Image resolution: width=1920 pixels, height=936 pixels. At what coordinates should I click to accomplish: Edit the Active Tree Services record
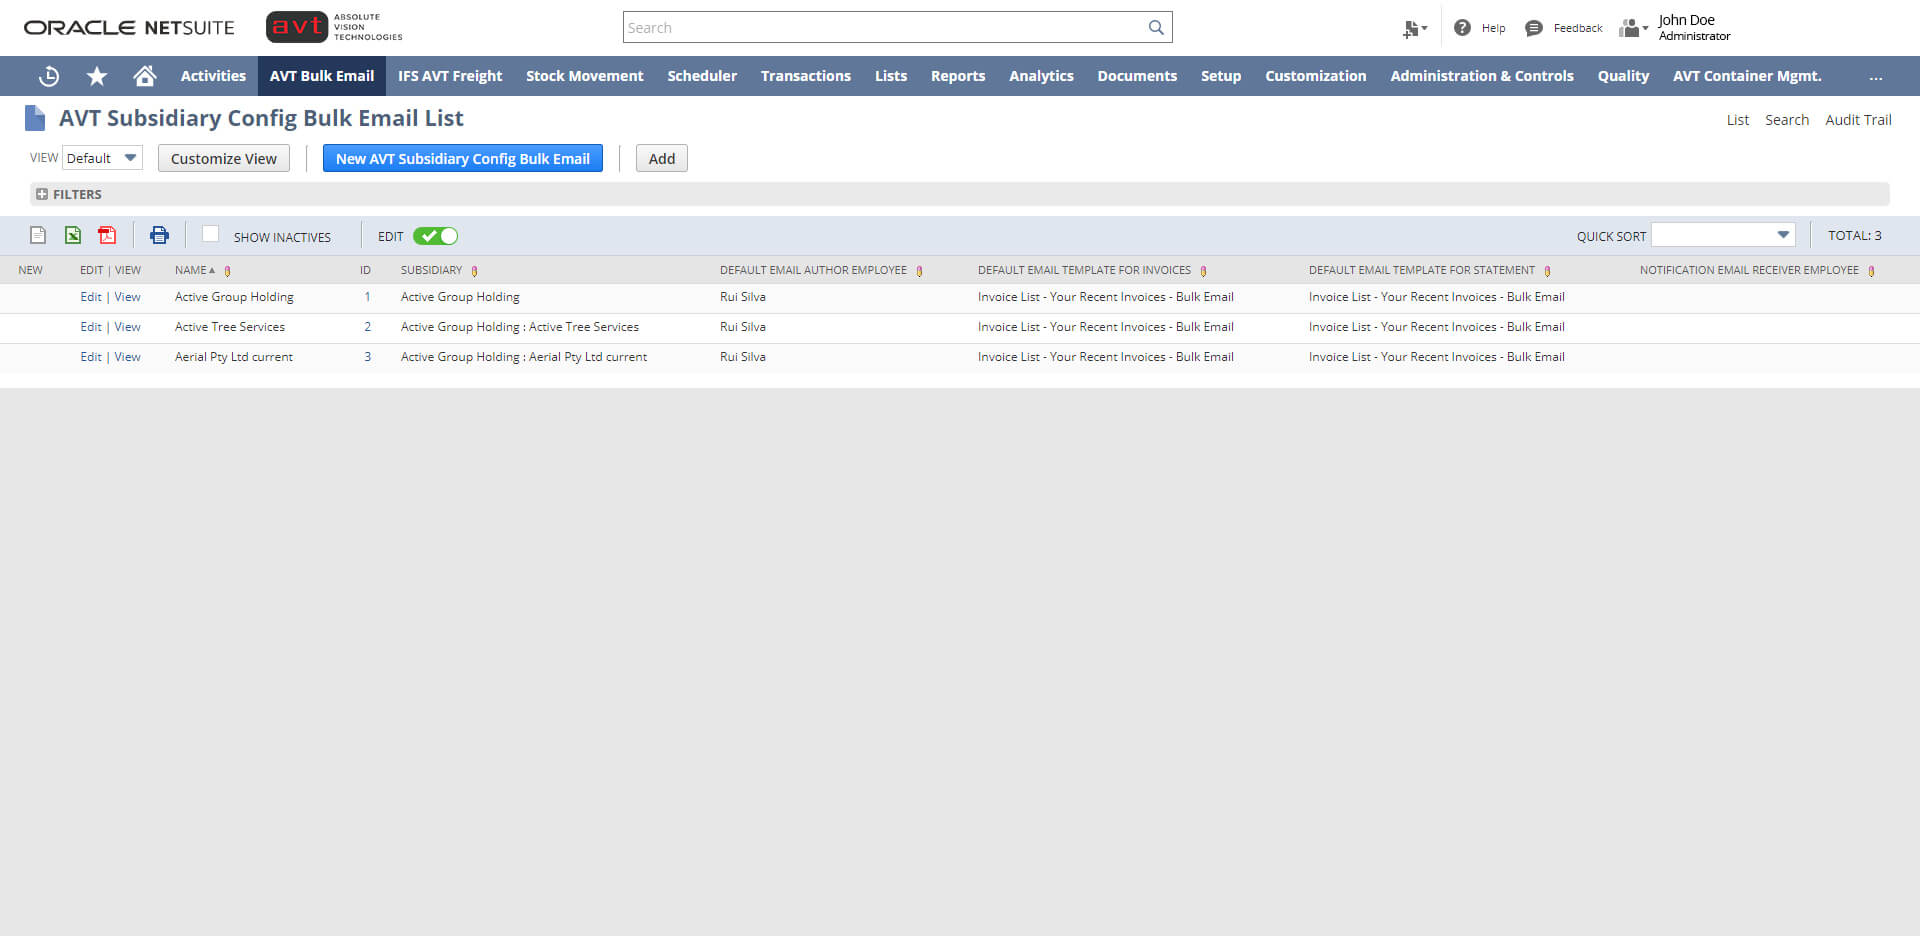90,326
